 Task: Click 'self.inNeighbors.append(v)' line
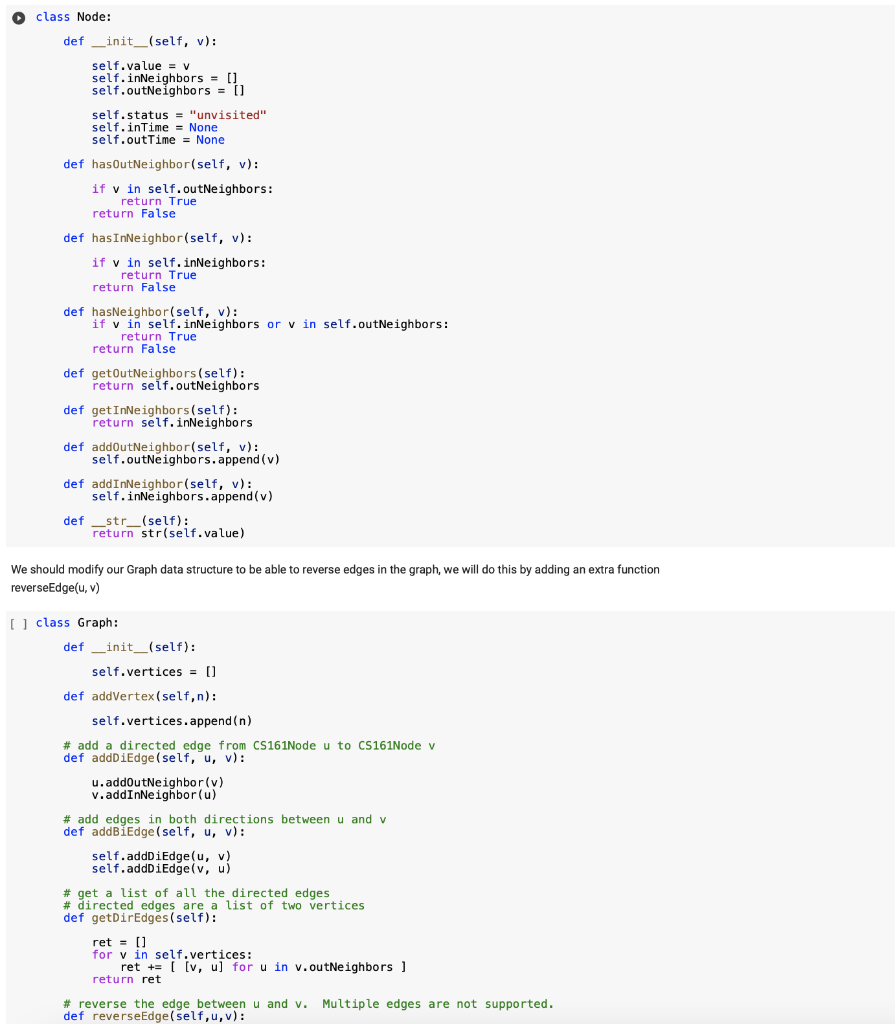[182, 496]
